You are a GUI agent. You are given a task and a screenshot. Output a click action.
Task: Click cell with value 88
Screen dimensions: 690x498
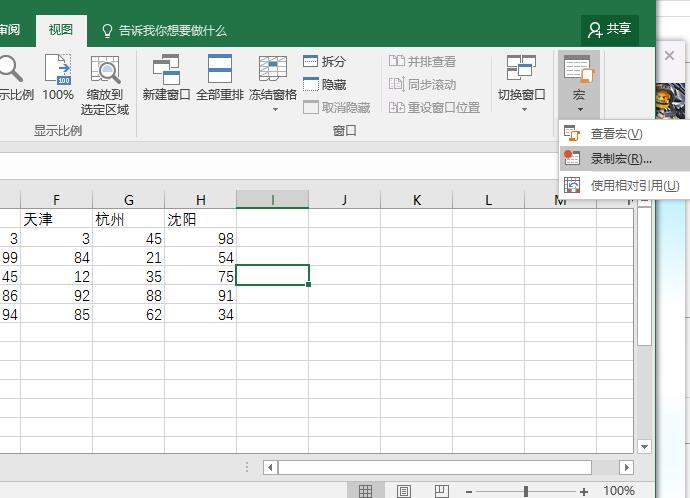coord(128,295)
